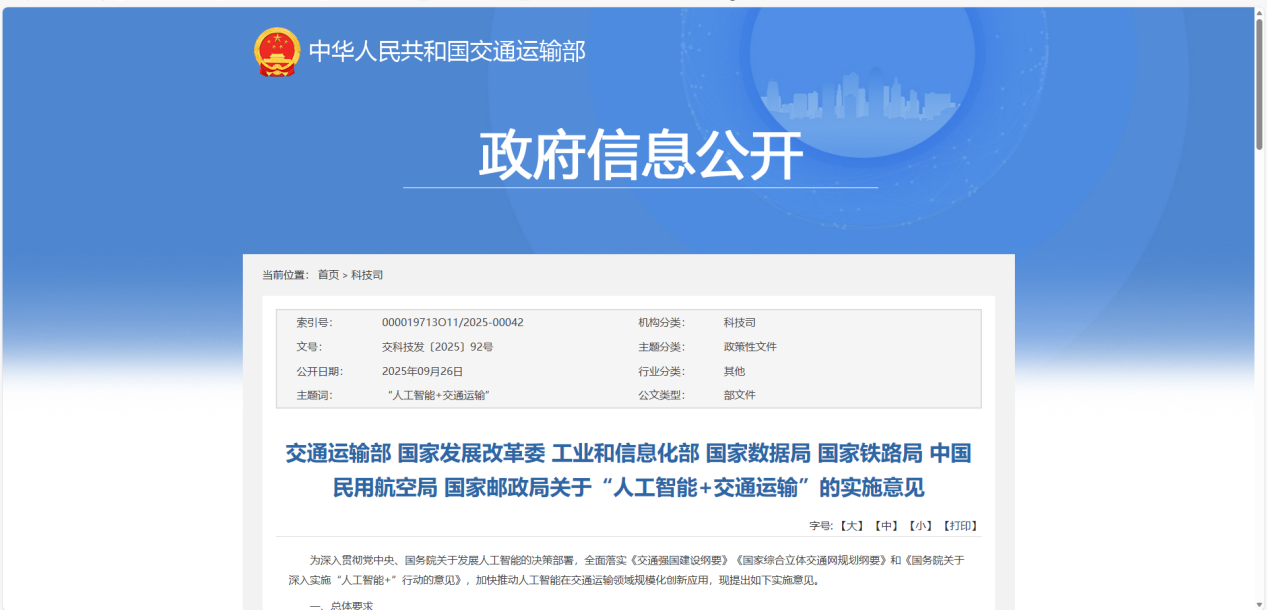1267x610 pixels.
Task: Open the 中华人民共和国交通运输部 site title
Action: click(447, 52)
